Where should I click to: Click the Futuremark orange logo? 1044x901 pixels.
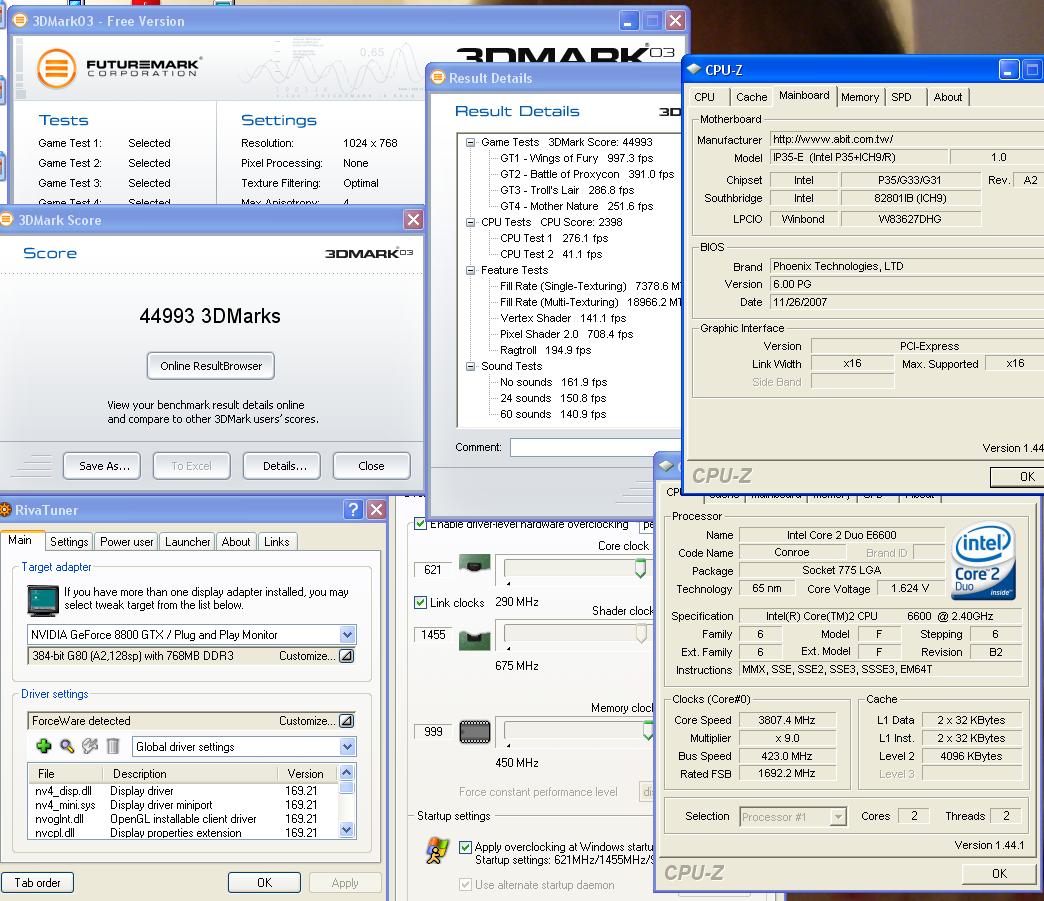click(x=57, y=69)
